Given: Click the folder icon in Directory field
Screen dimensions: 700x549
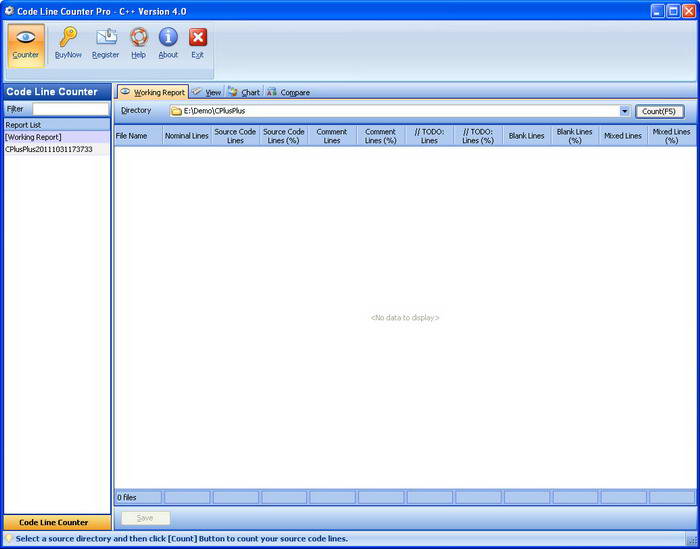Looking at the screenshot, I should (176, 111).
